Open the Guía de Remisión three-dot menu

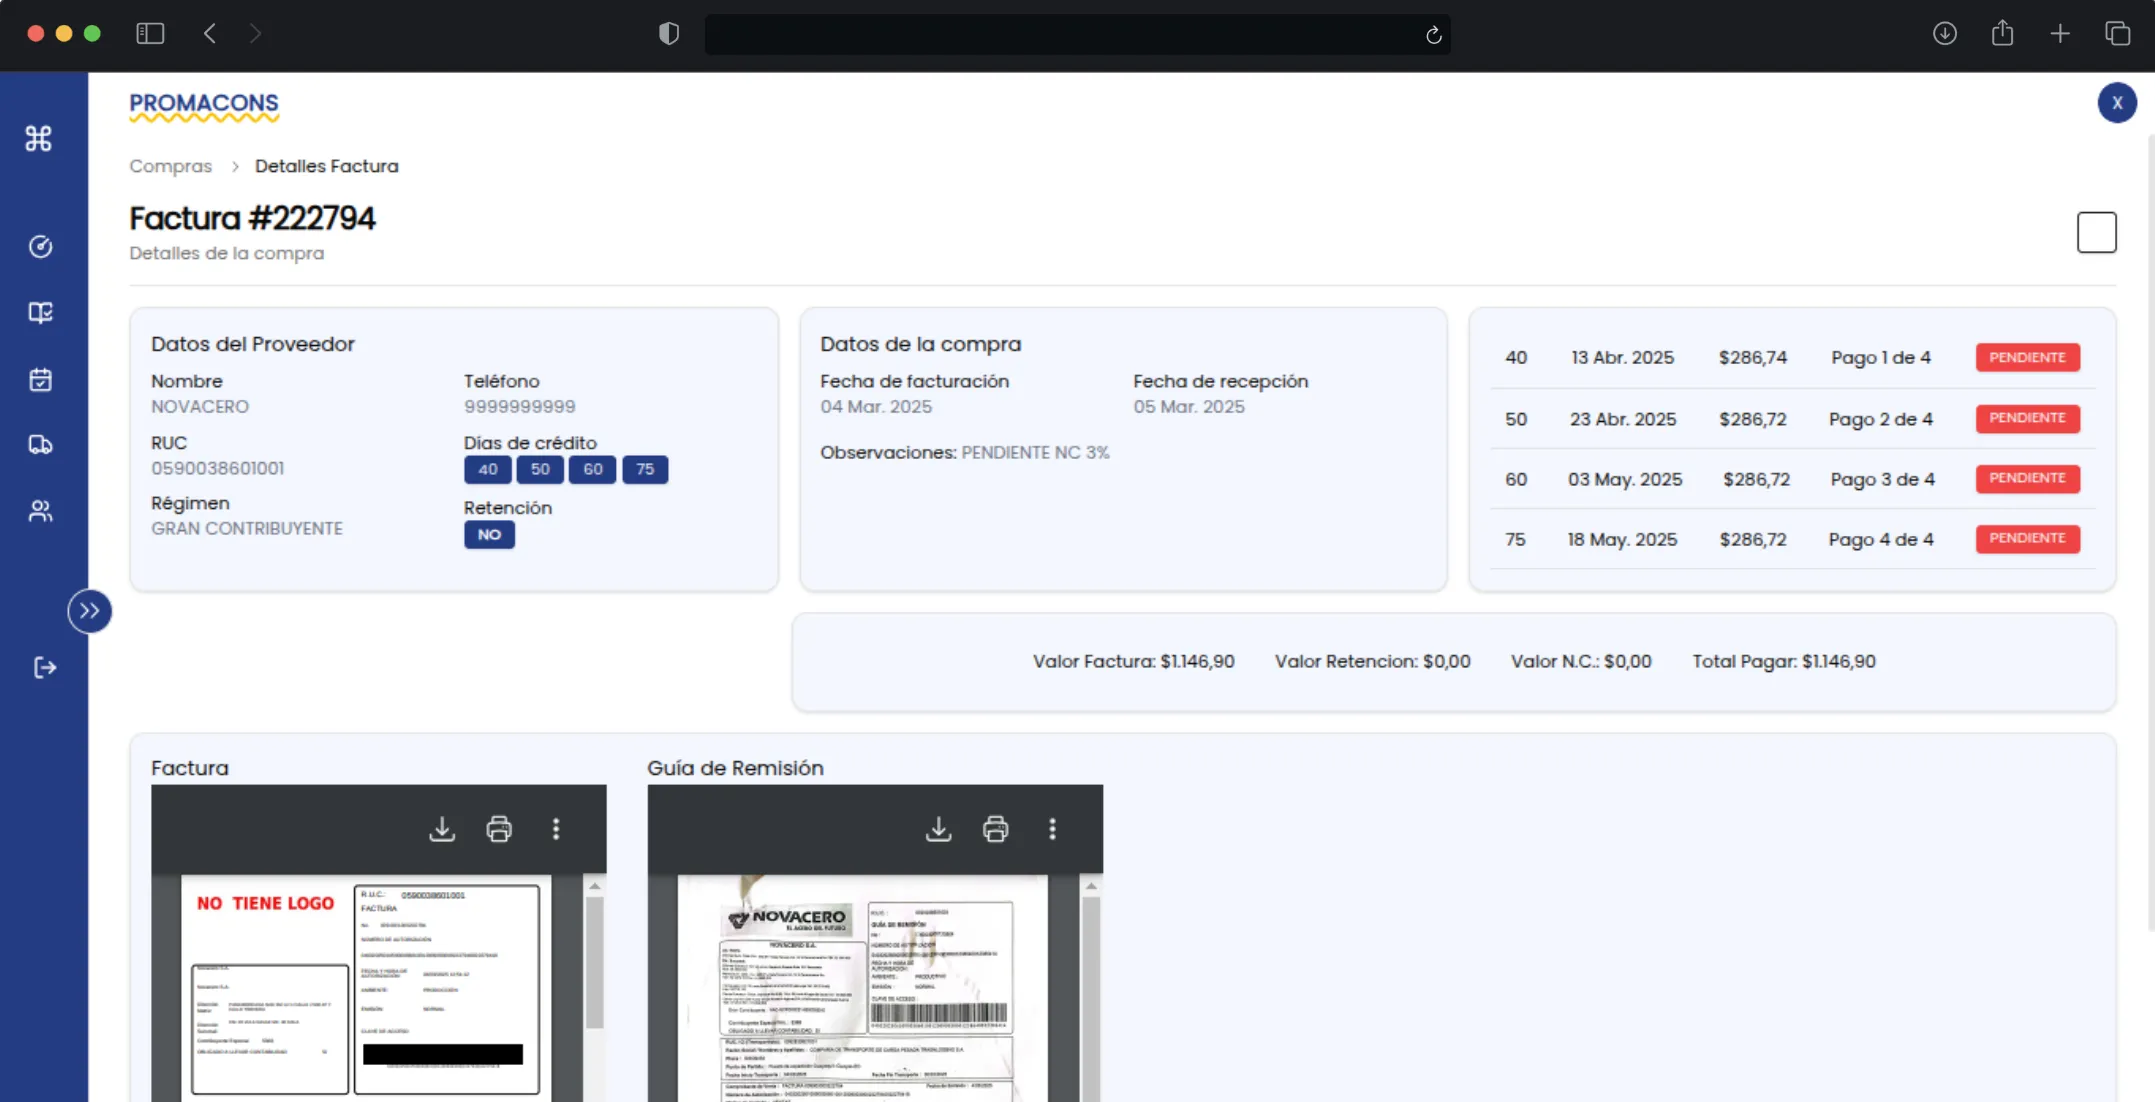coord(1052,828)
